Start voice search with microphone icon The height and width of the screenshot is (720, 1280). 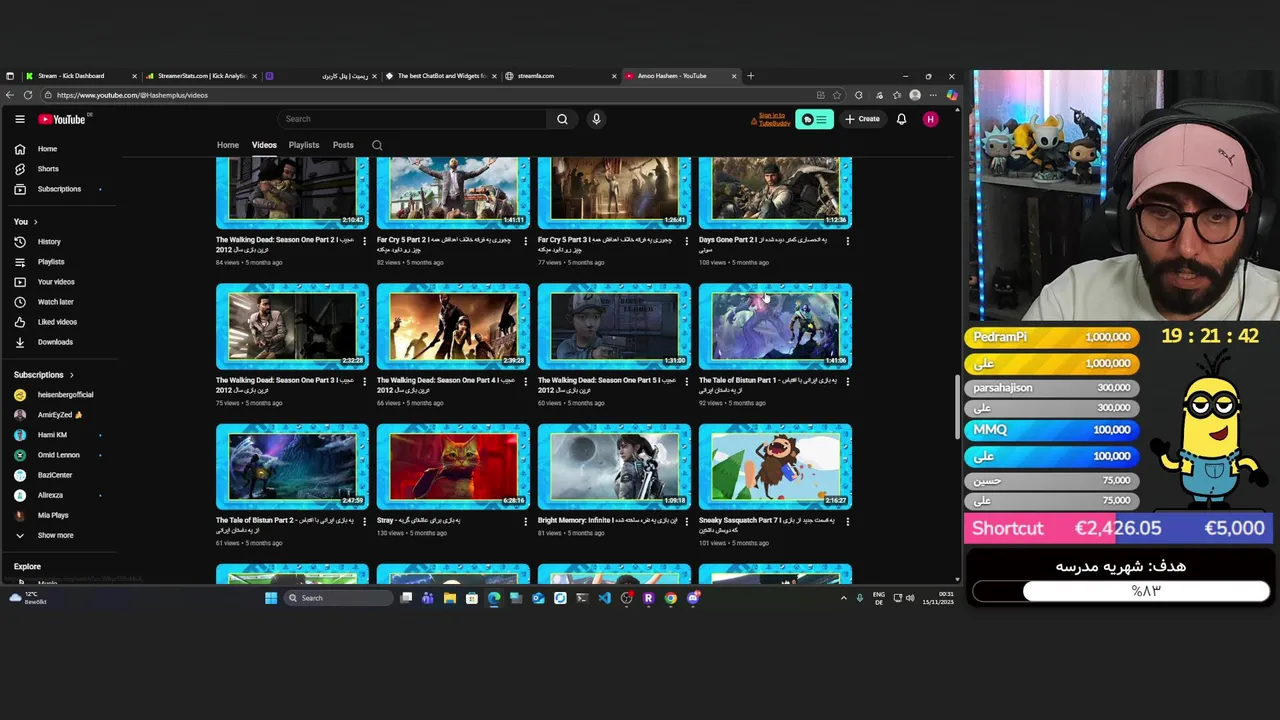click(596, 119)
